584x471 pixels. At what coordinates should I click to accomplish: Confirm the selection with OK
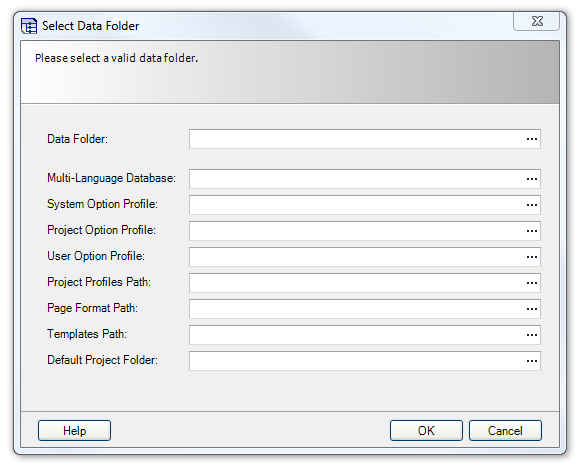click(426, 431)
